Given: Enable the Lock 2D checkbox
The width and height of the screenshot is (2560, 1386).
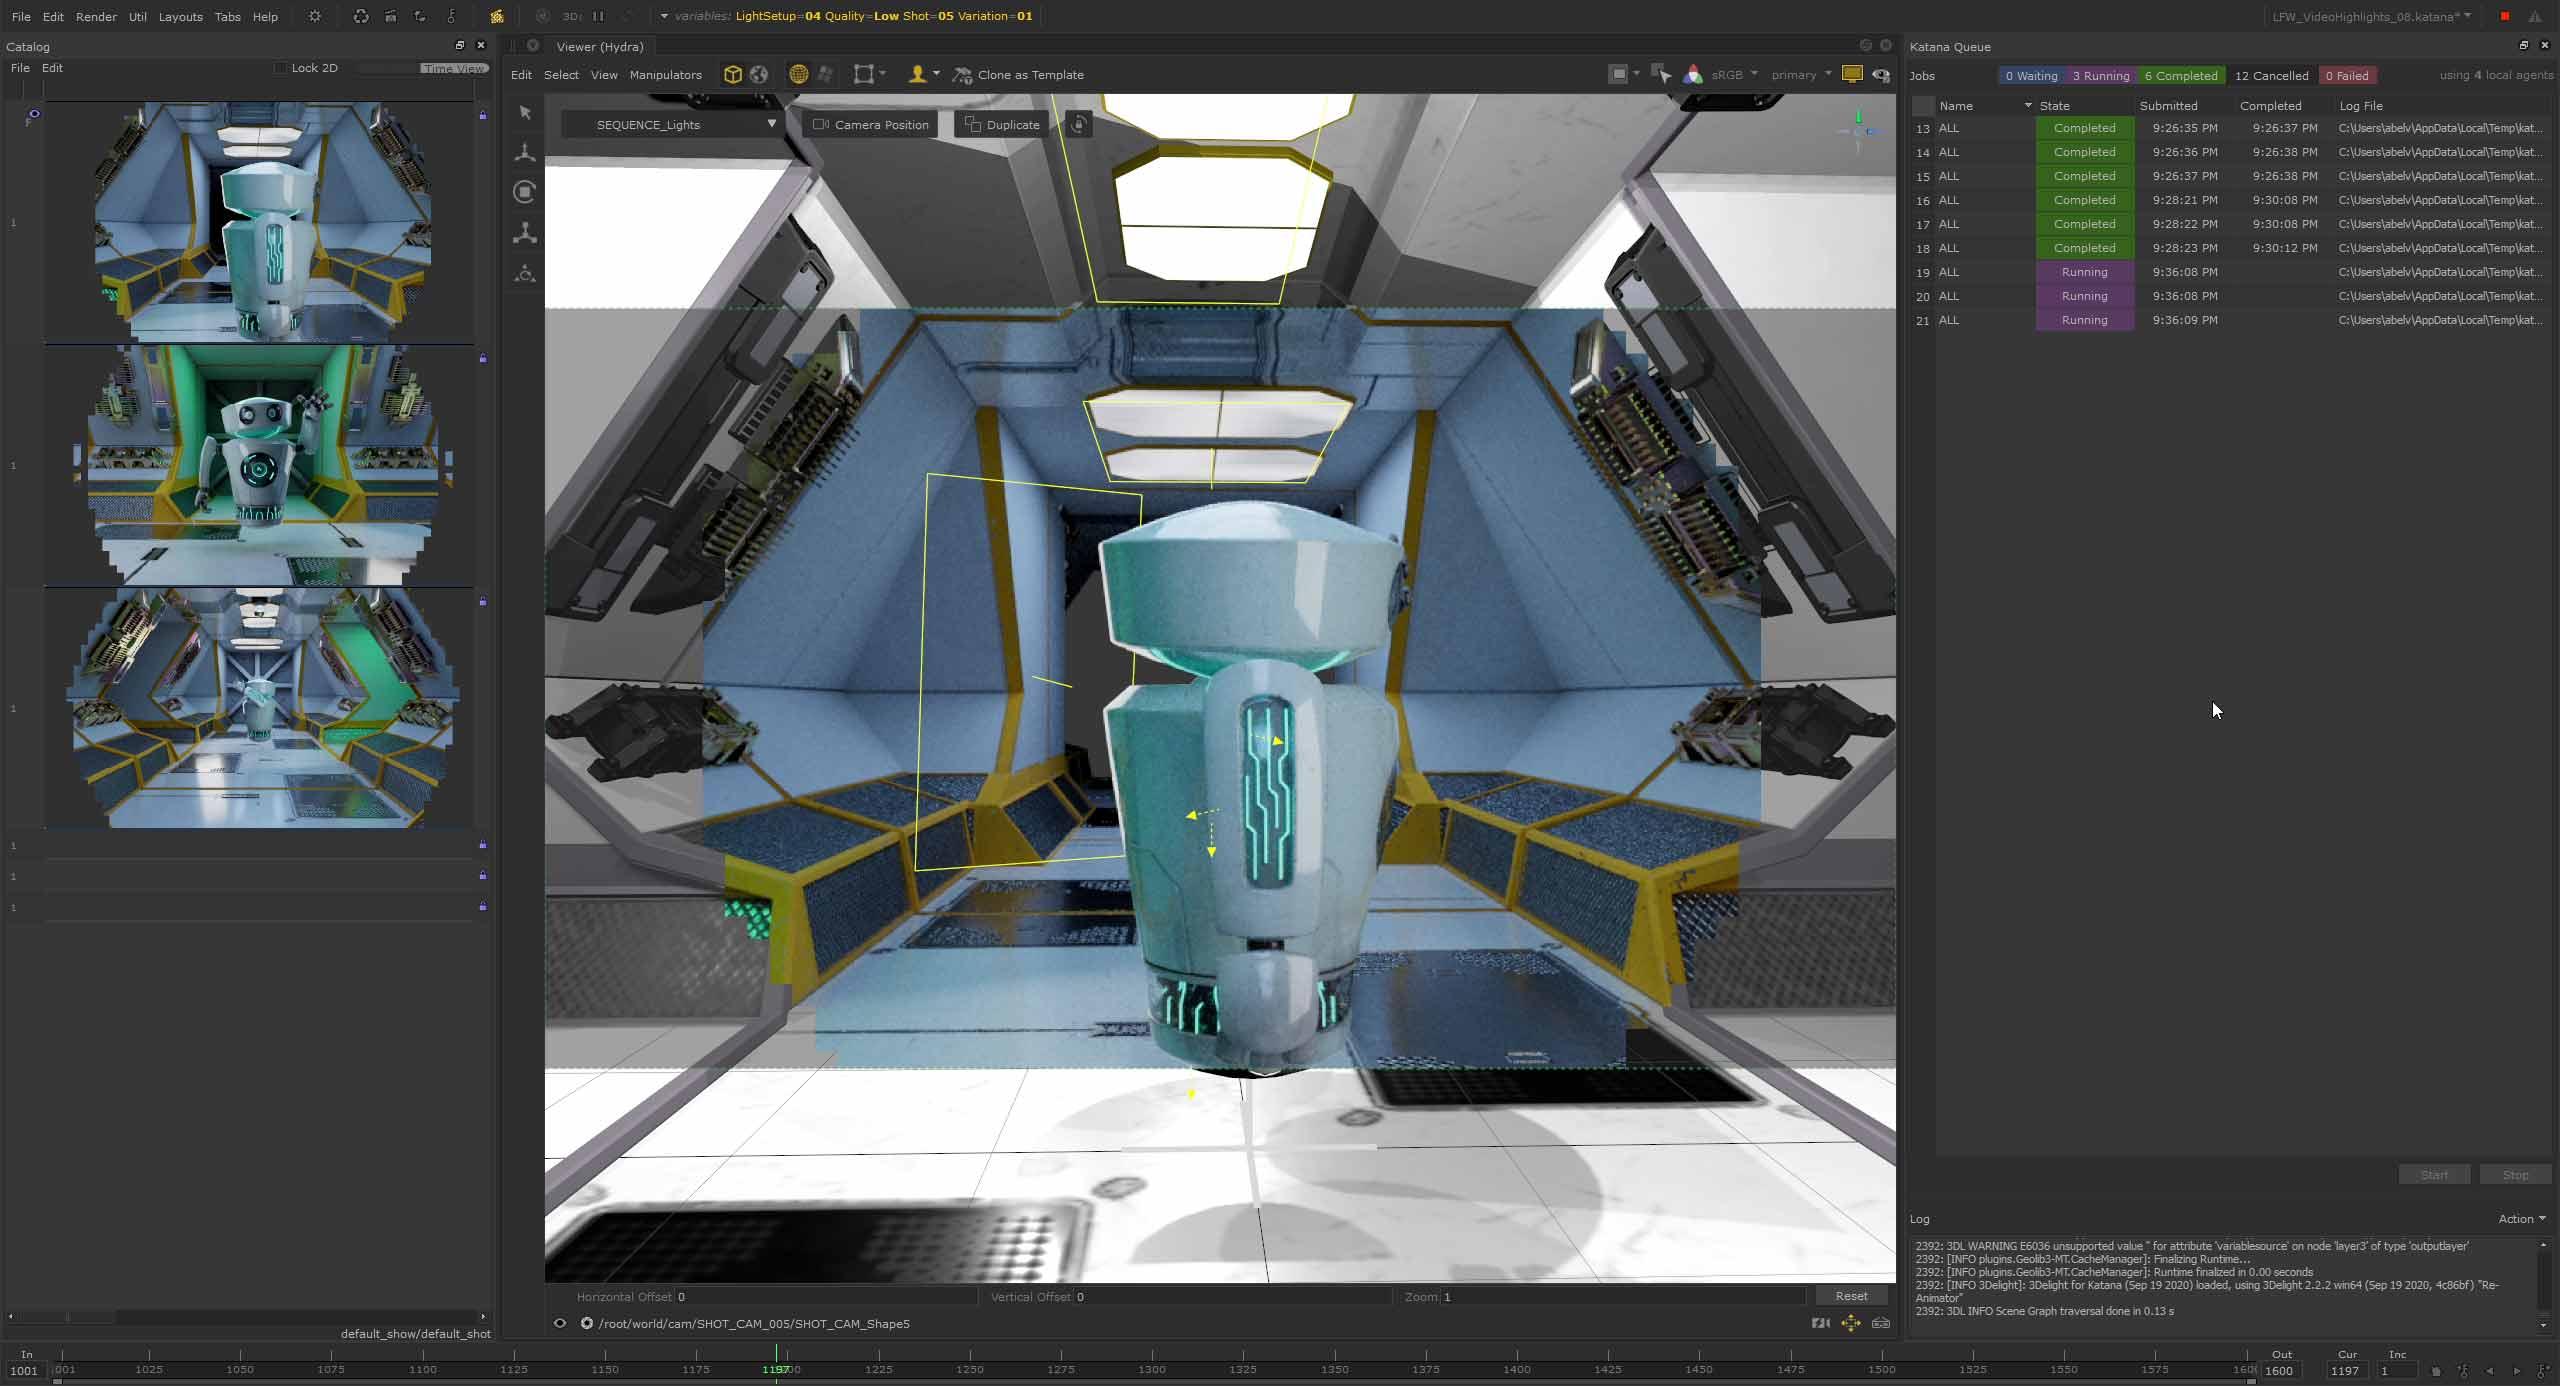Looking at the screenshot, I should [x=281, y=68].
